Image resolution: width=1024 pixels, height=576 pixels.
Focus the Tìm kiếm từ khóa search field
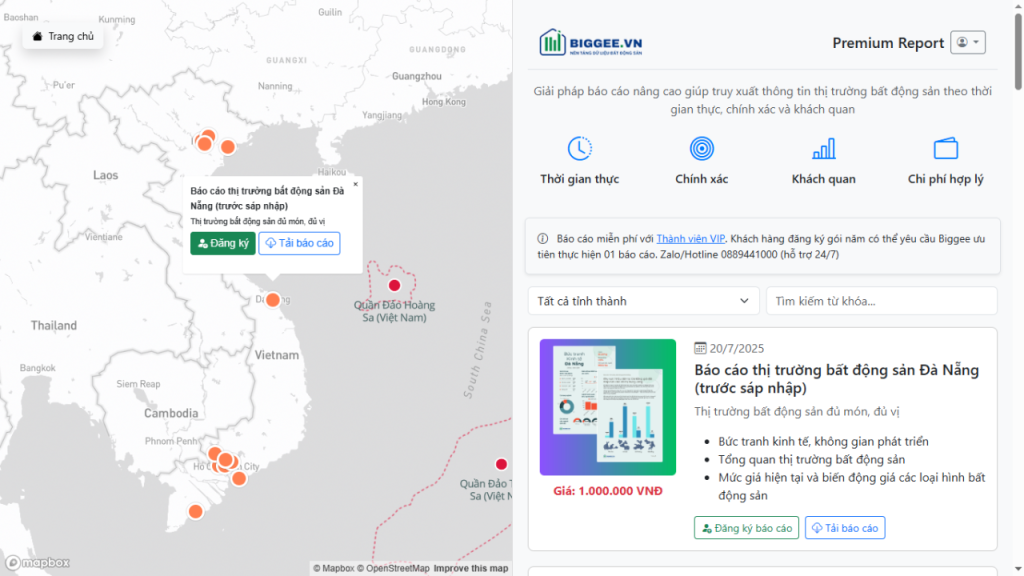(882, 301)
